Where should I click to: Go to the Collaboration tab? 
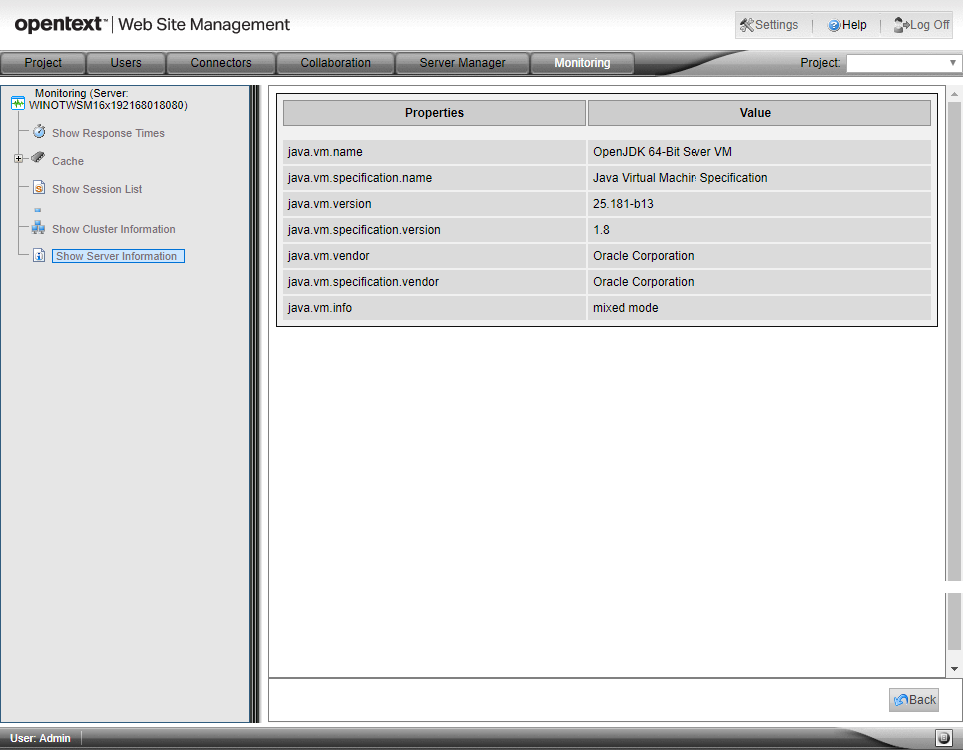pos(335,63)
